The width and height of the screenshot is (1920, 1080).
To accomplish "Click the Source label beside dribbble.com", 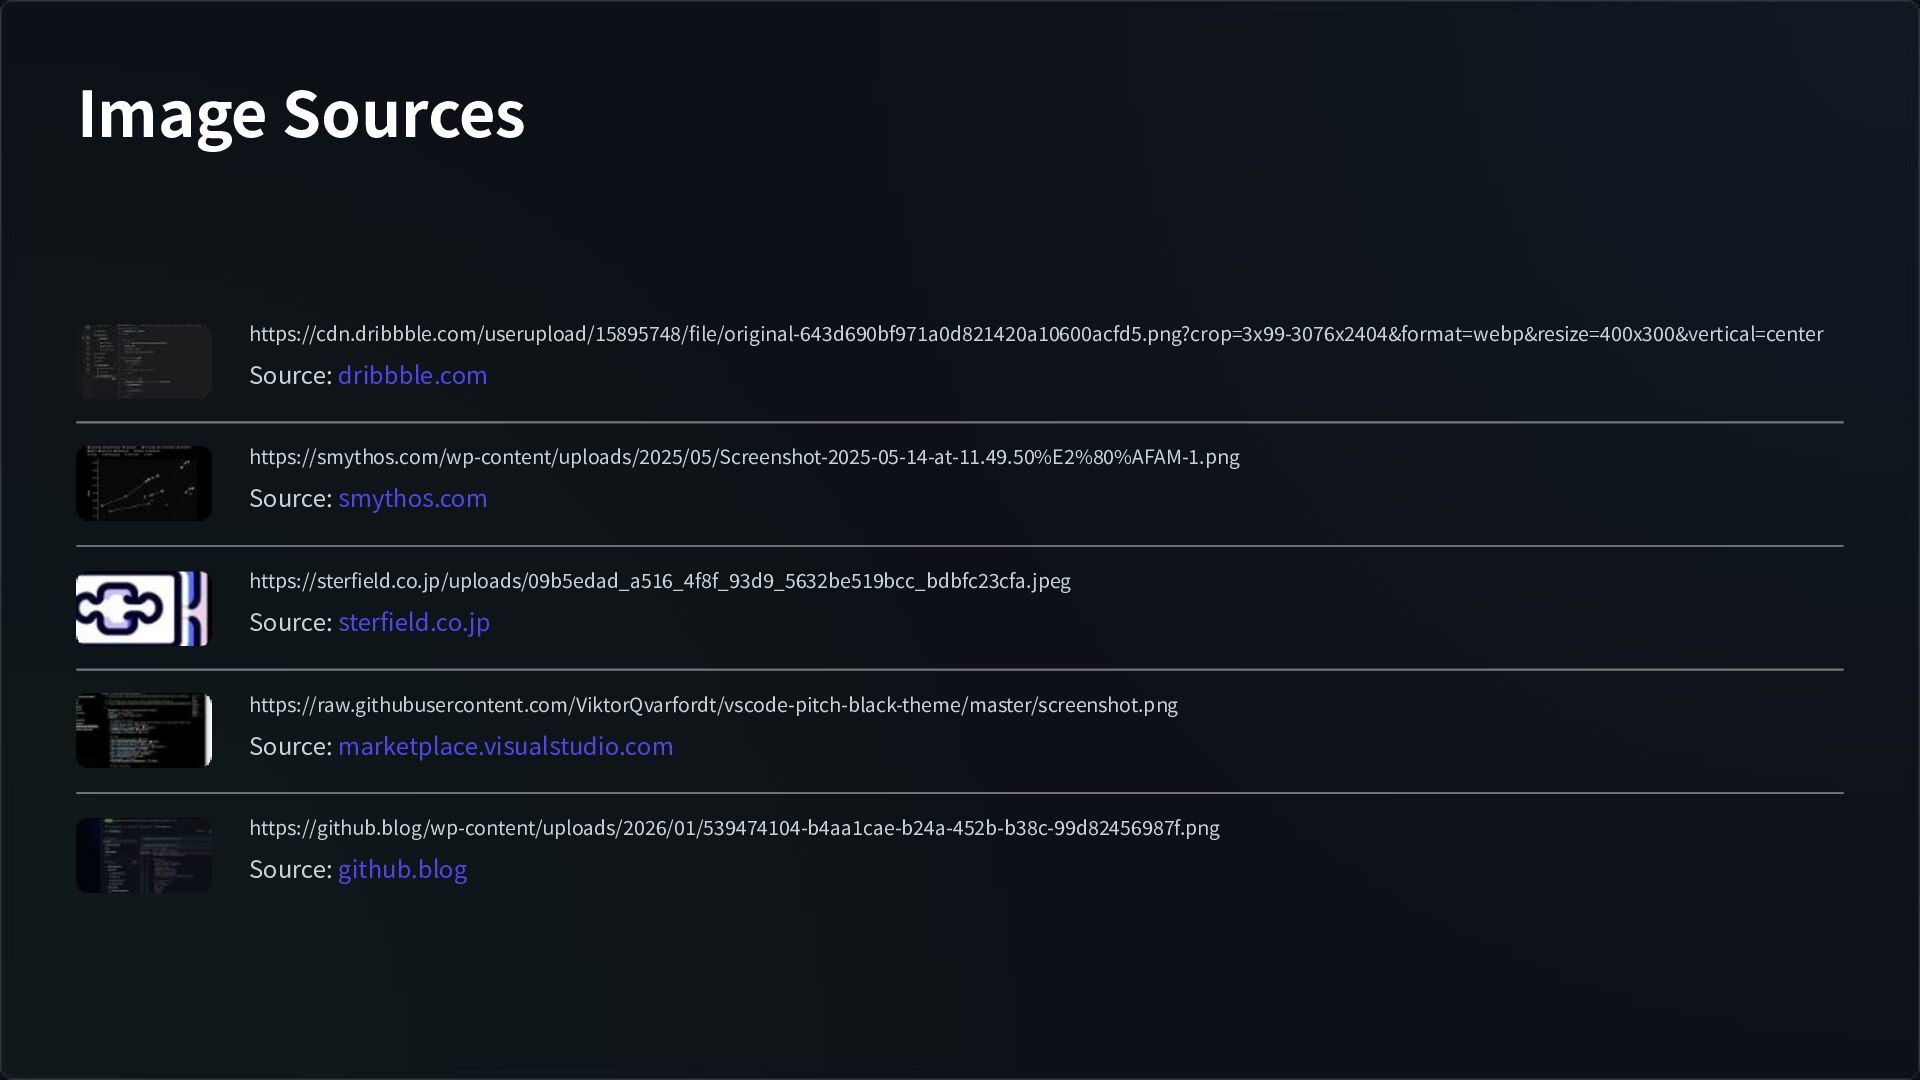I will 290,375.
